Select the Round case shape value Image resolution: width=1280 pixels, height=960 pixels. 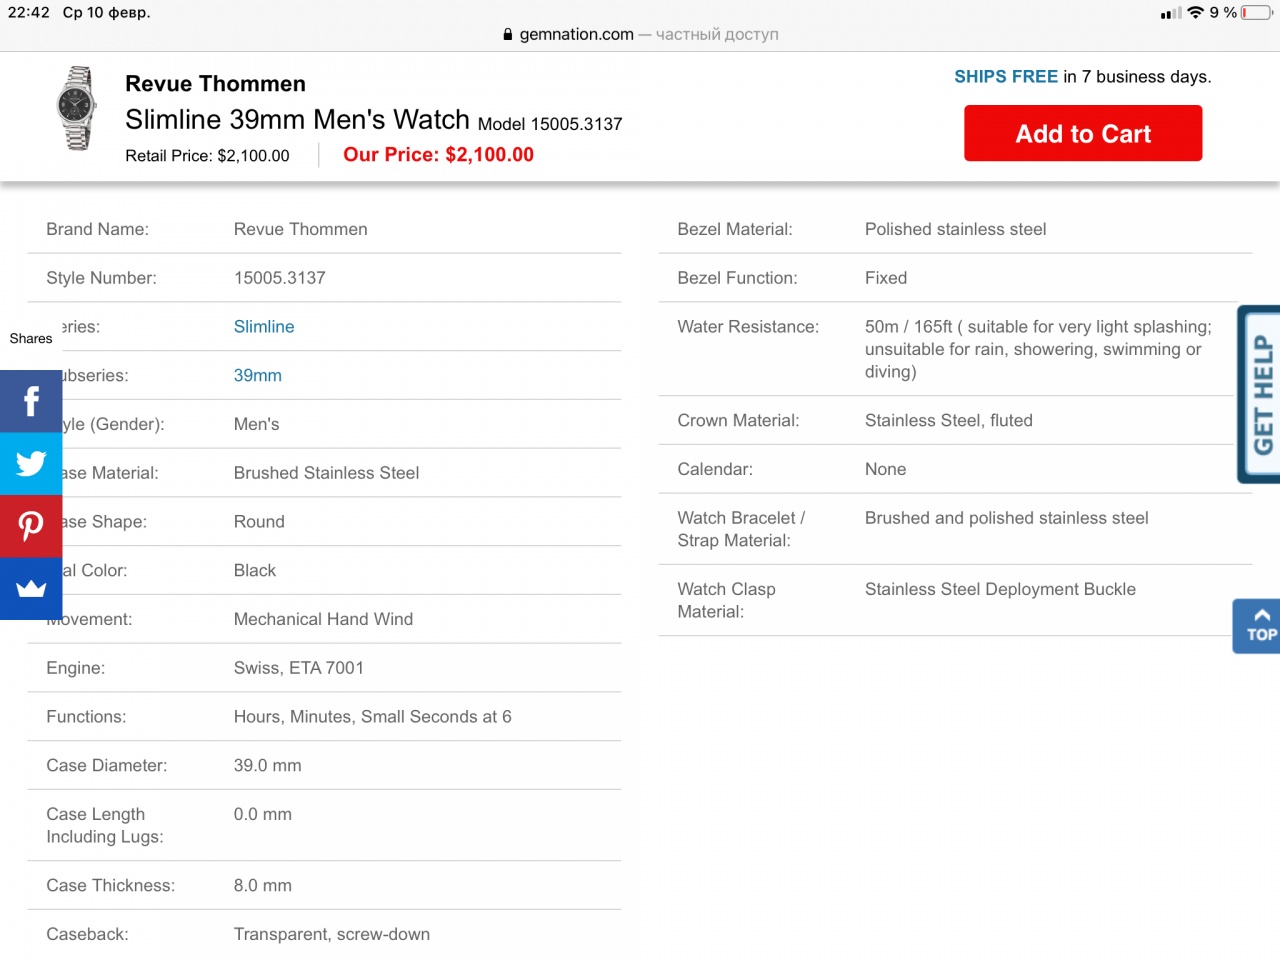coord(259,522)
